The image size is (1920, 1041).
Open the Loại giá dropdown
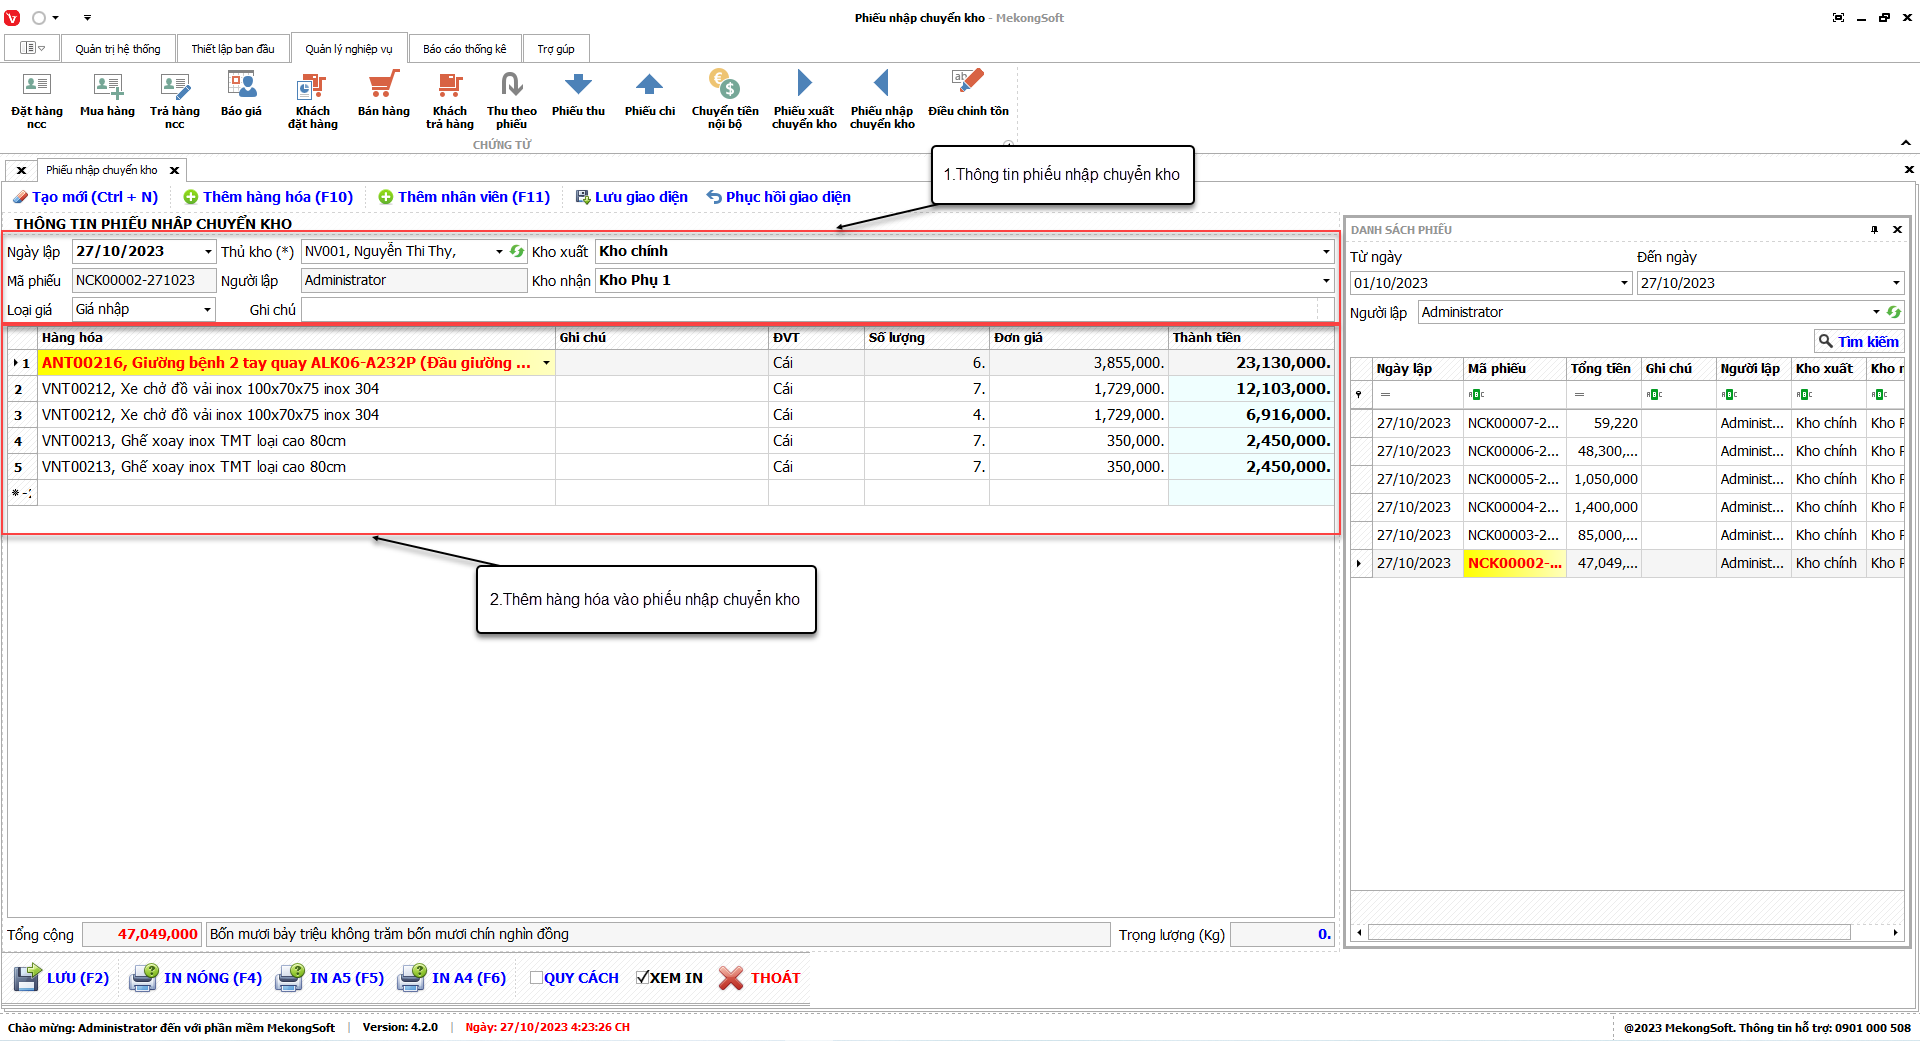(x=207, y=310)
